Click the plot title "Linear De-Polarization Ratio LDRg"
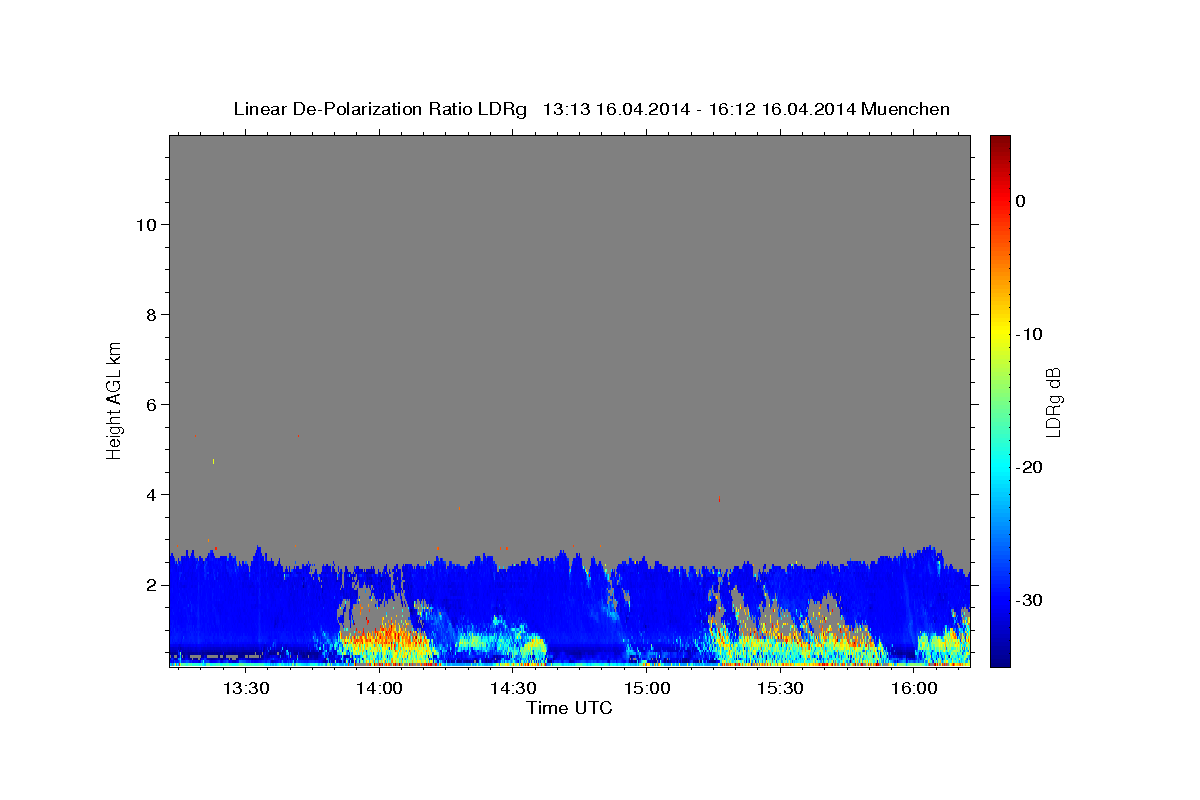The image size is (1200, 800). (x=379, y=109)
